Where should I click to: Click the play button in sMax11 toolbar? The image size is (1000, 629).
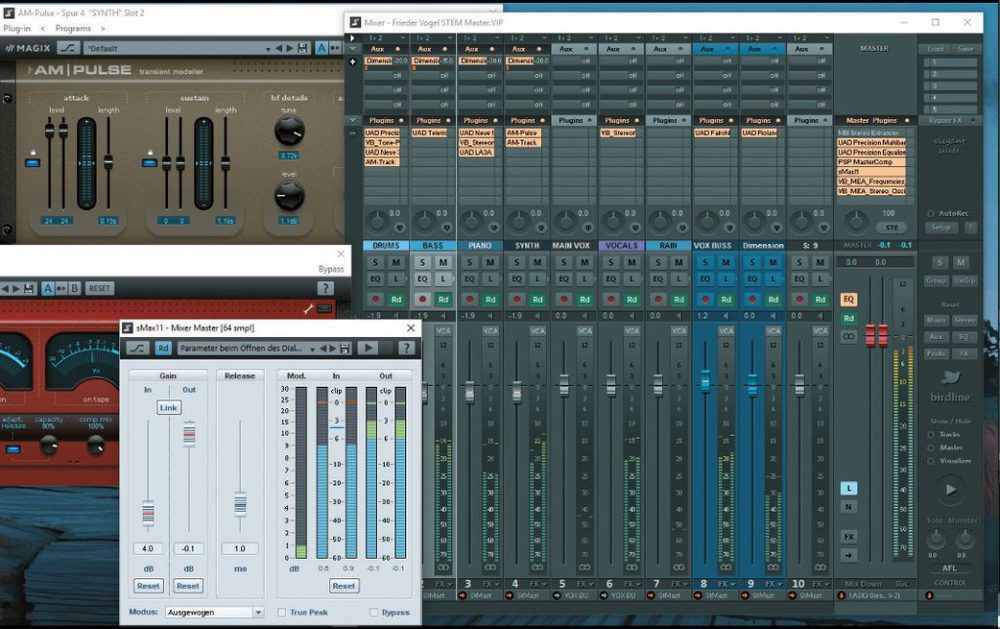pos(368,348)
